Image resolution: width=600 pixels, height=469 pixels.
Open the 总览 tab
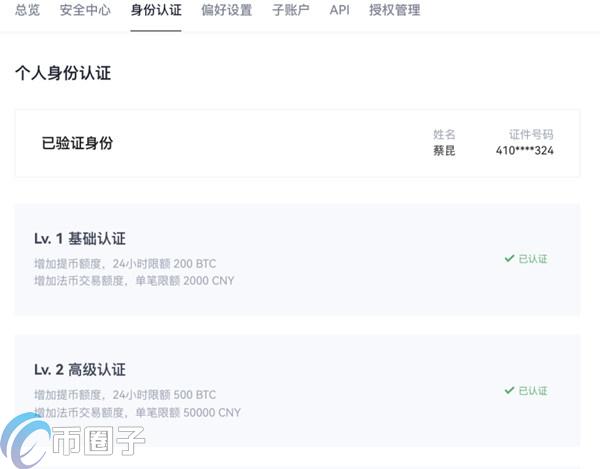point(28,11)
